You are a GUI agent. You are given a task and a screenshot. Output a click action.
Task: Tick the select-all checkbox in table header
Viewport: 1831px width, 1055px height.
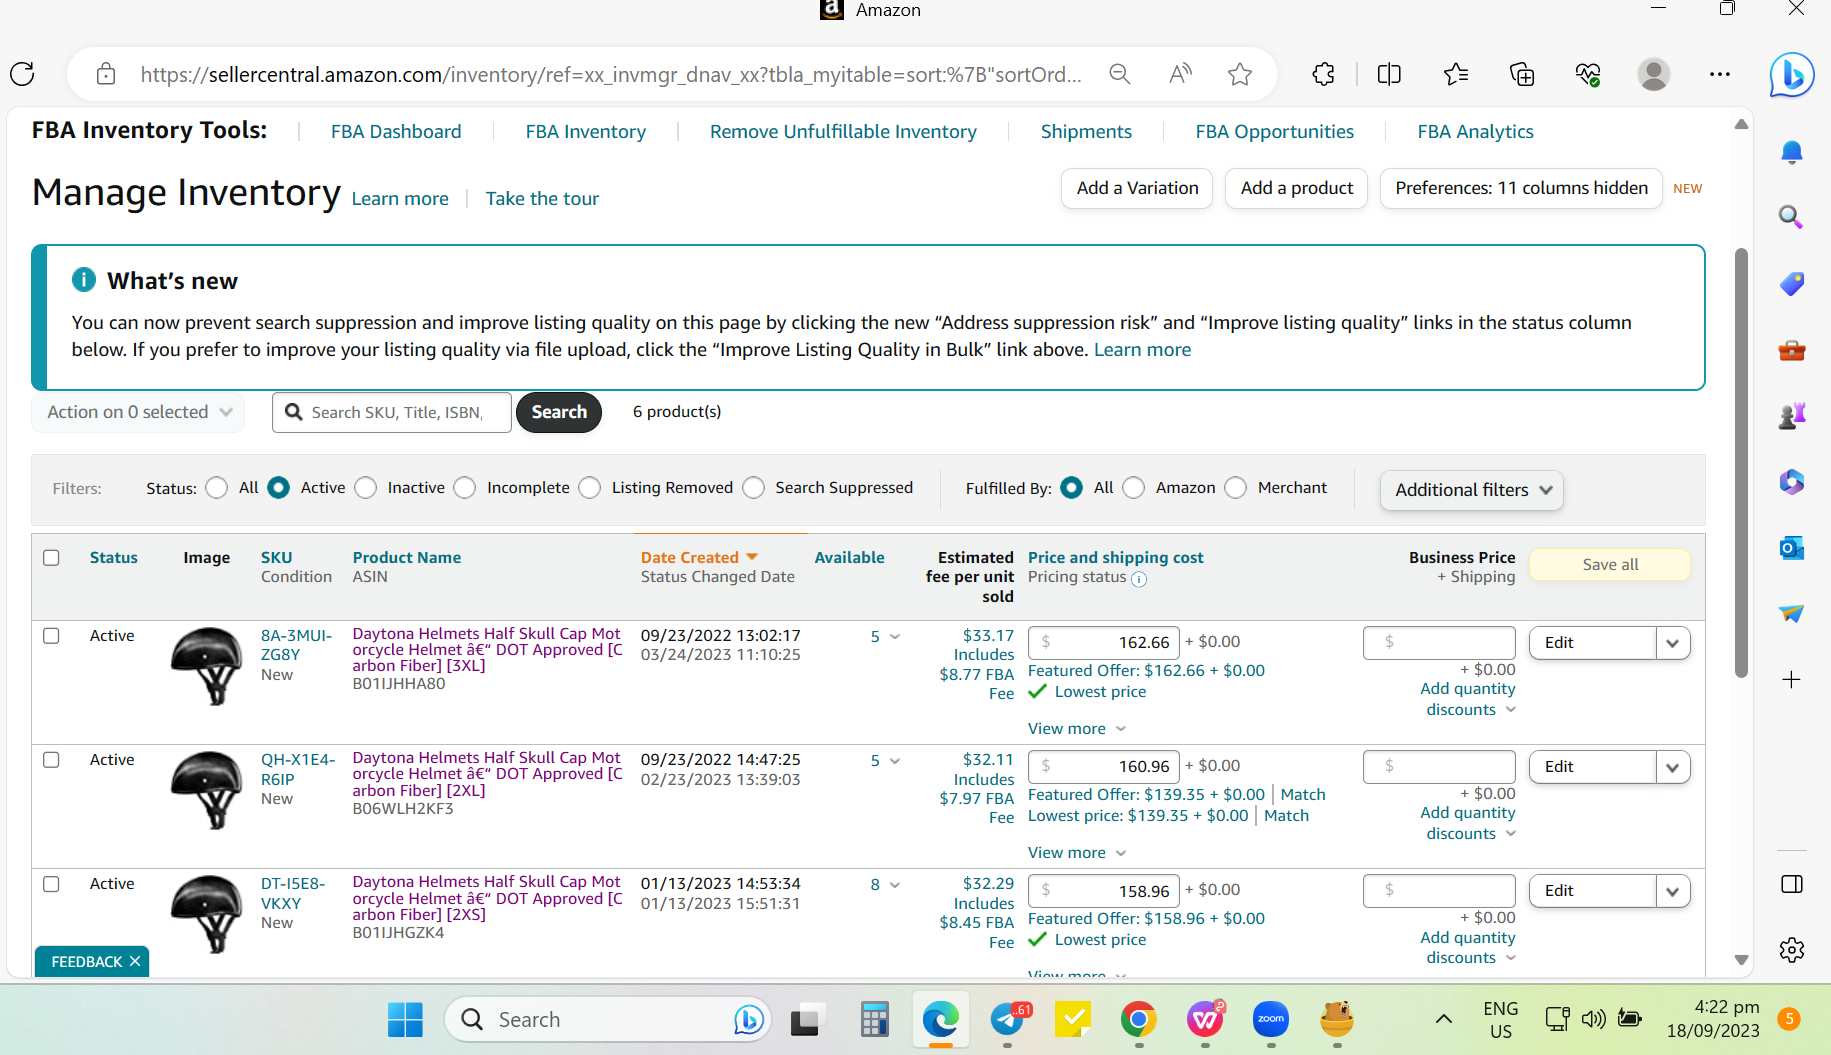(x=52, y=558)
